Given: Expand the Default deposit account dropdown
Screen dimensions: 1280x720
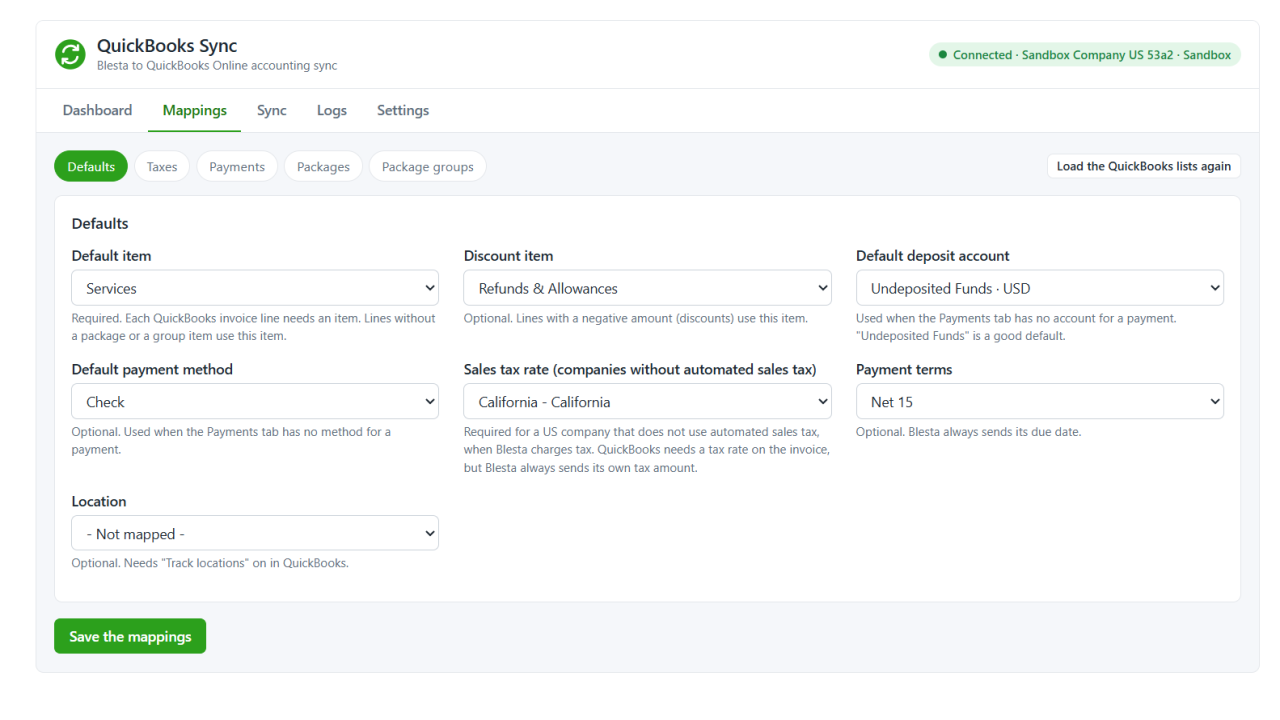Looking at the screenshot, I should [x=1040, y=288].
